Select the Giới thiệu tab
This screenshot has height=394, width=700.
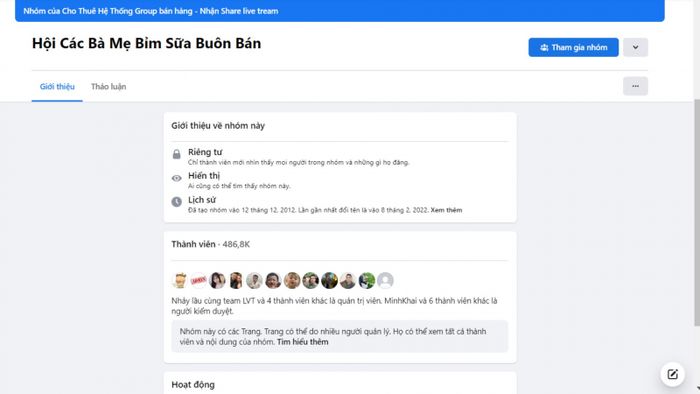coord(57,87)
